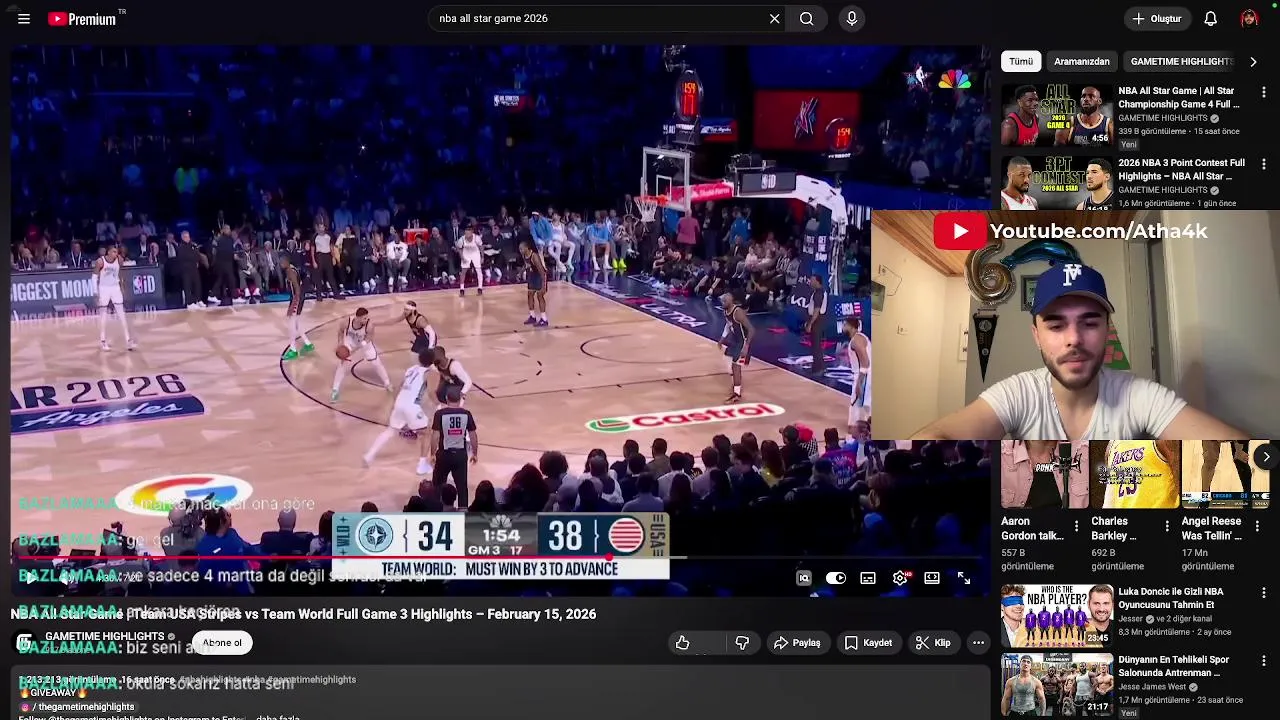Open the YouTube hamburger guide menu
The image size is (1280, 720).
24,18
